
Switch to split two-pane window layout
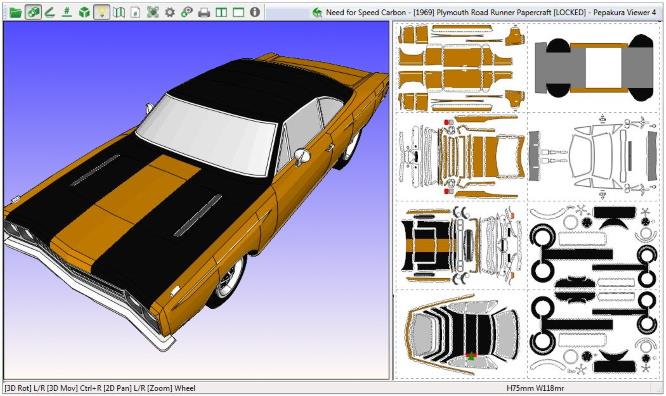(221, 12)
